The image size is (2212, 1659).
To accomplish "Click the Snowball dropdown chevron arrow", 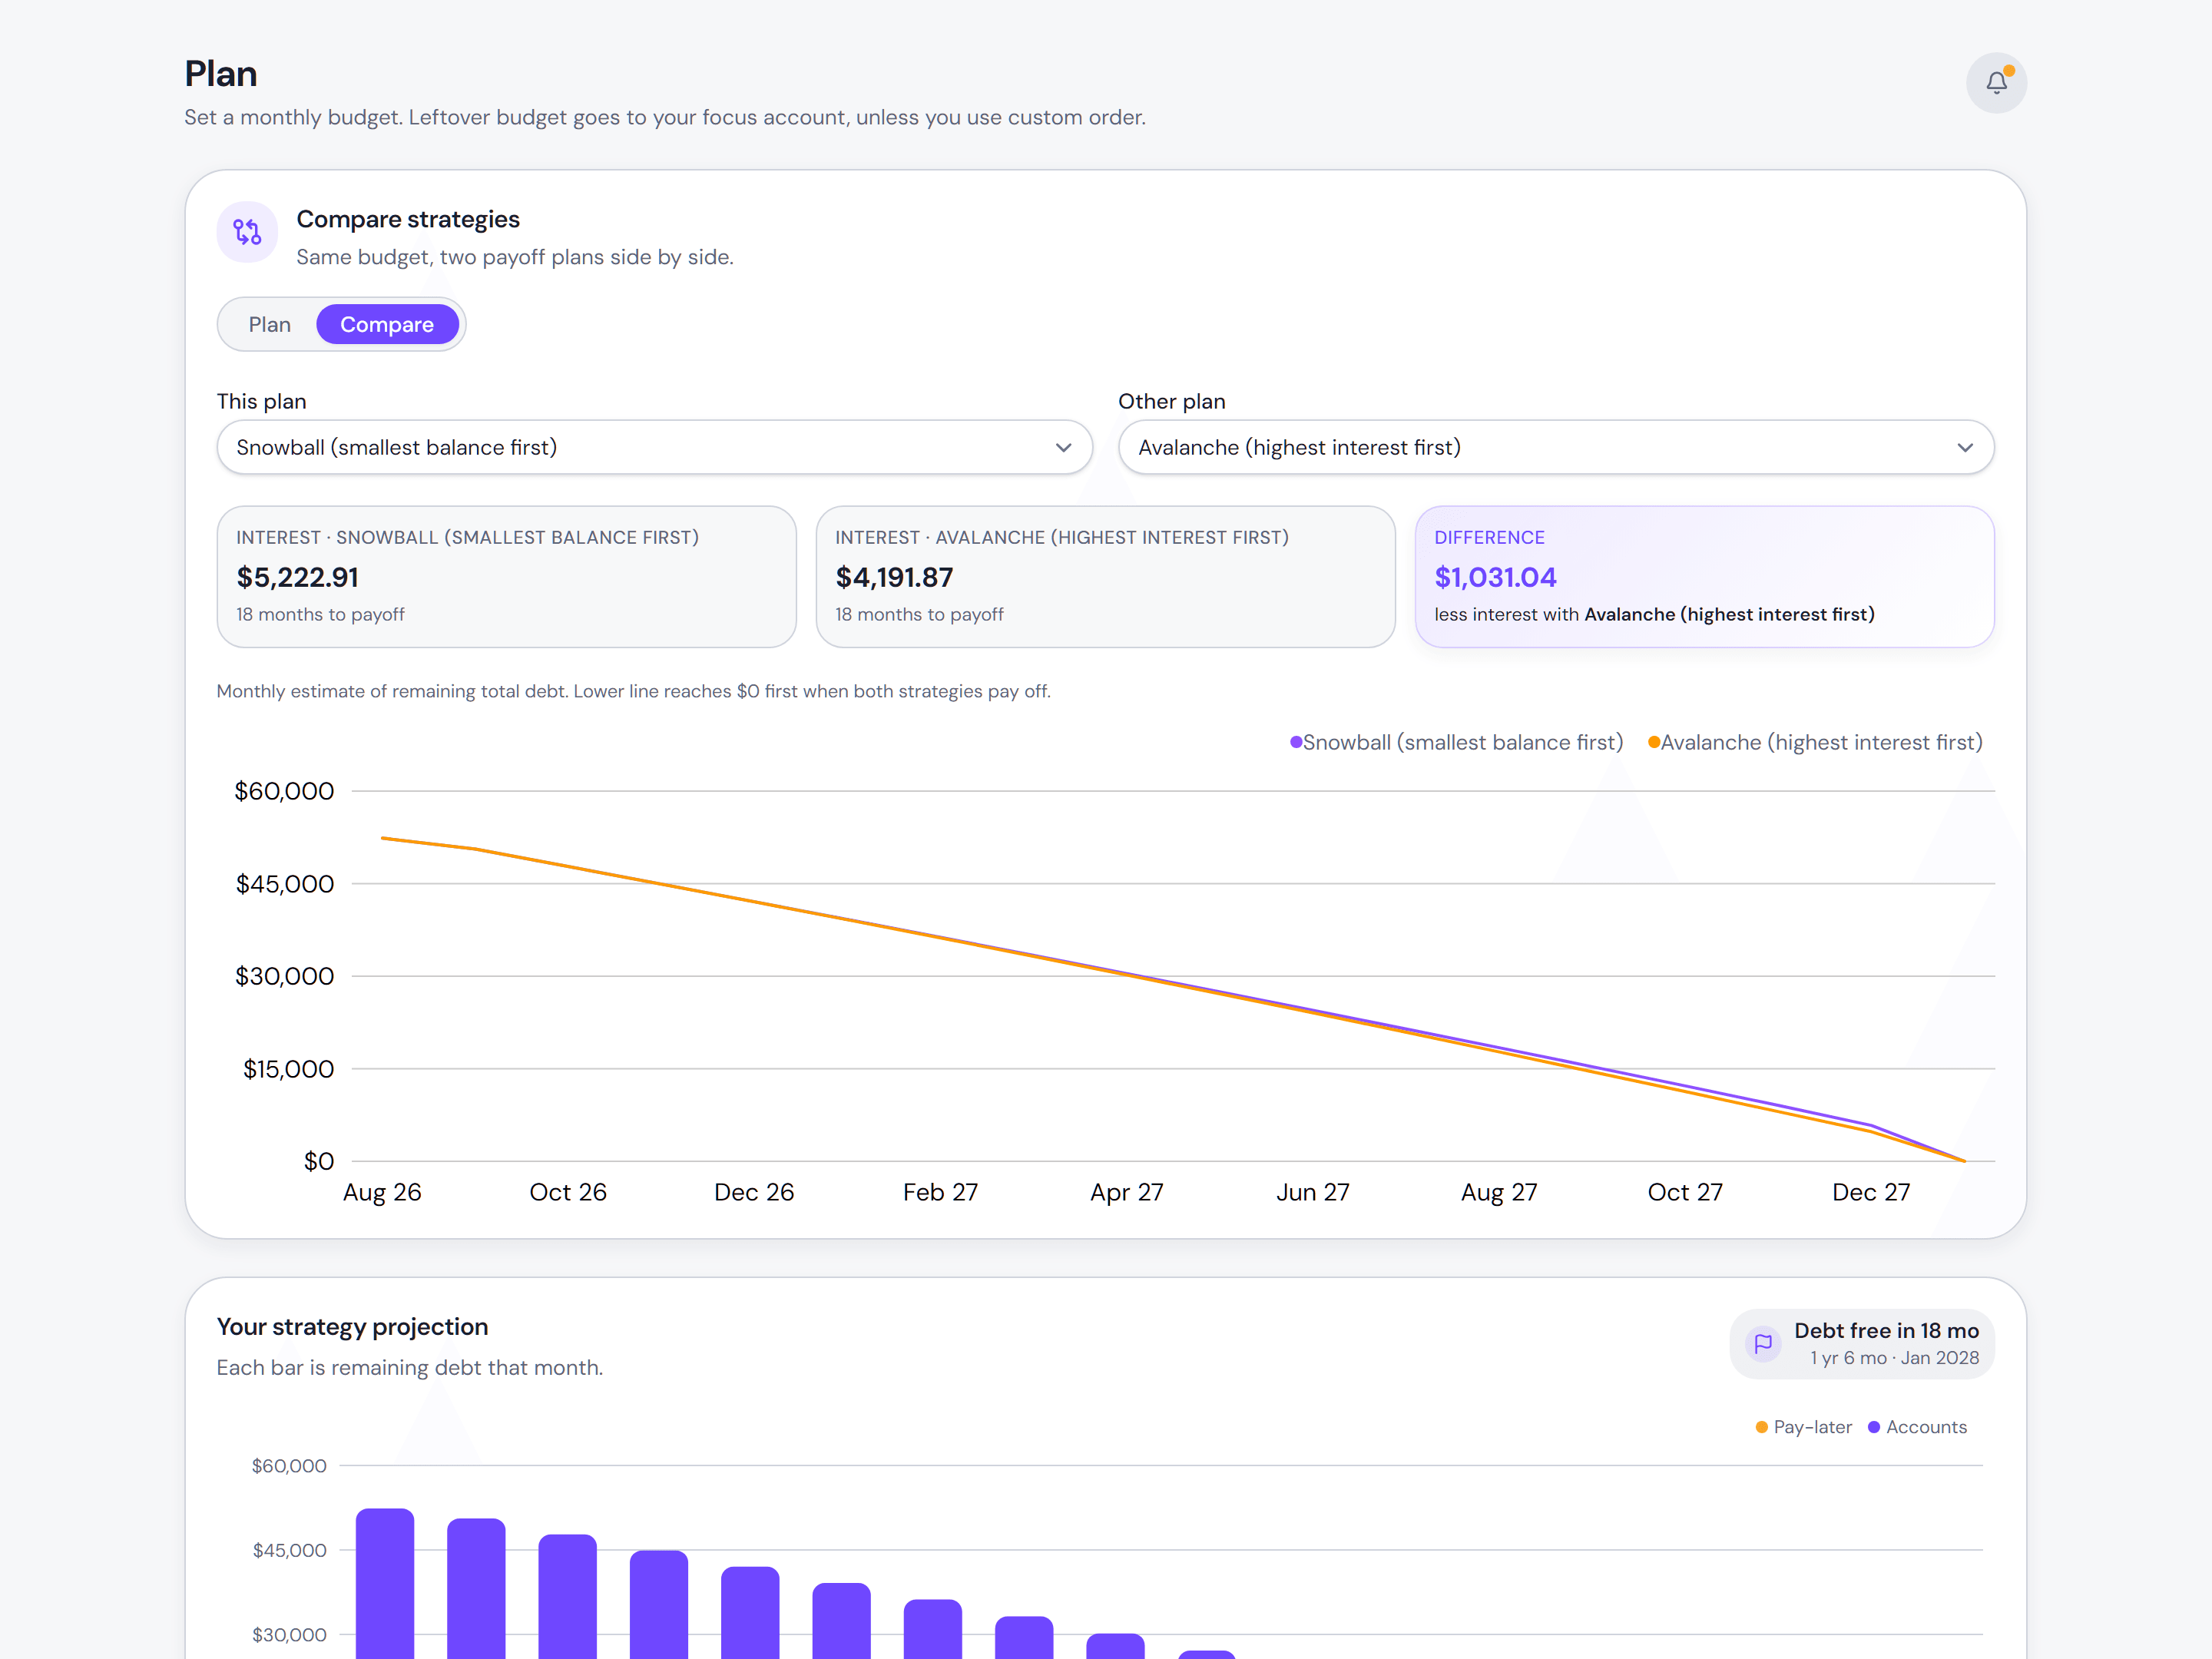I will (x=1063, y=448).
